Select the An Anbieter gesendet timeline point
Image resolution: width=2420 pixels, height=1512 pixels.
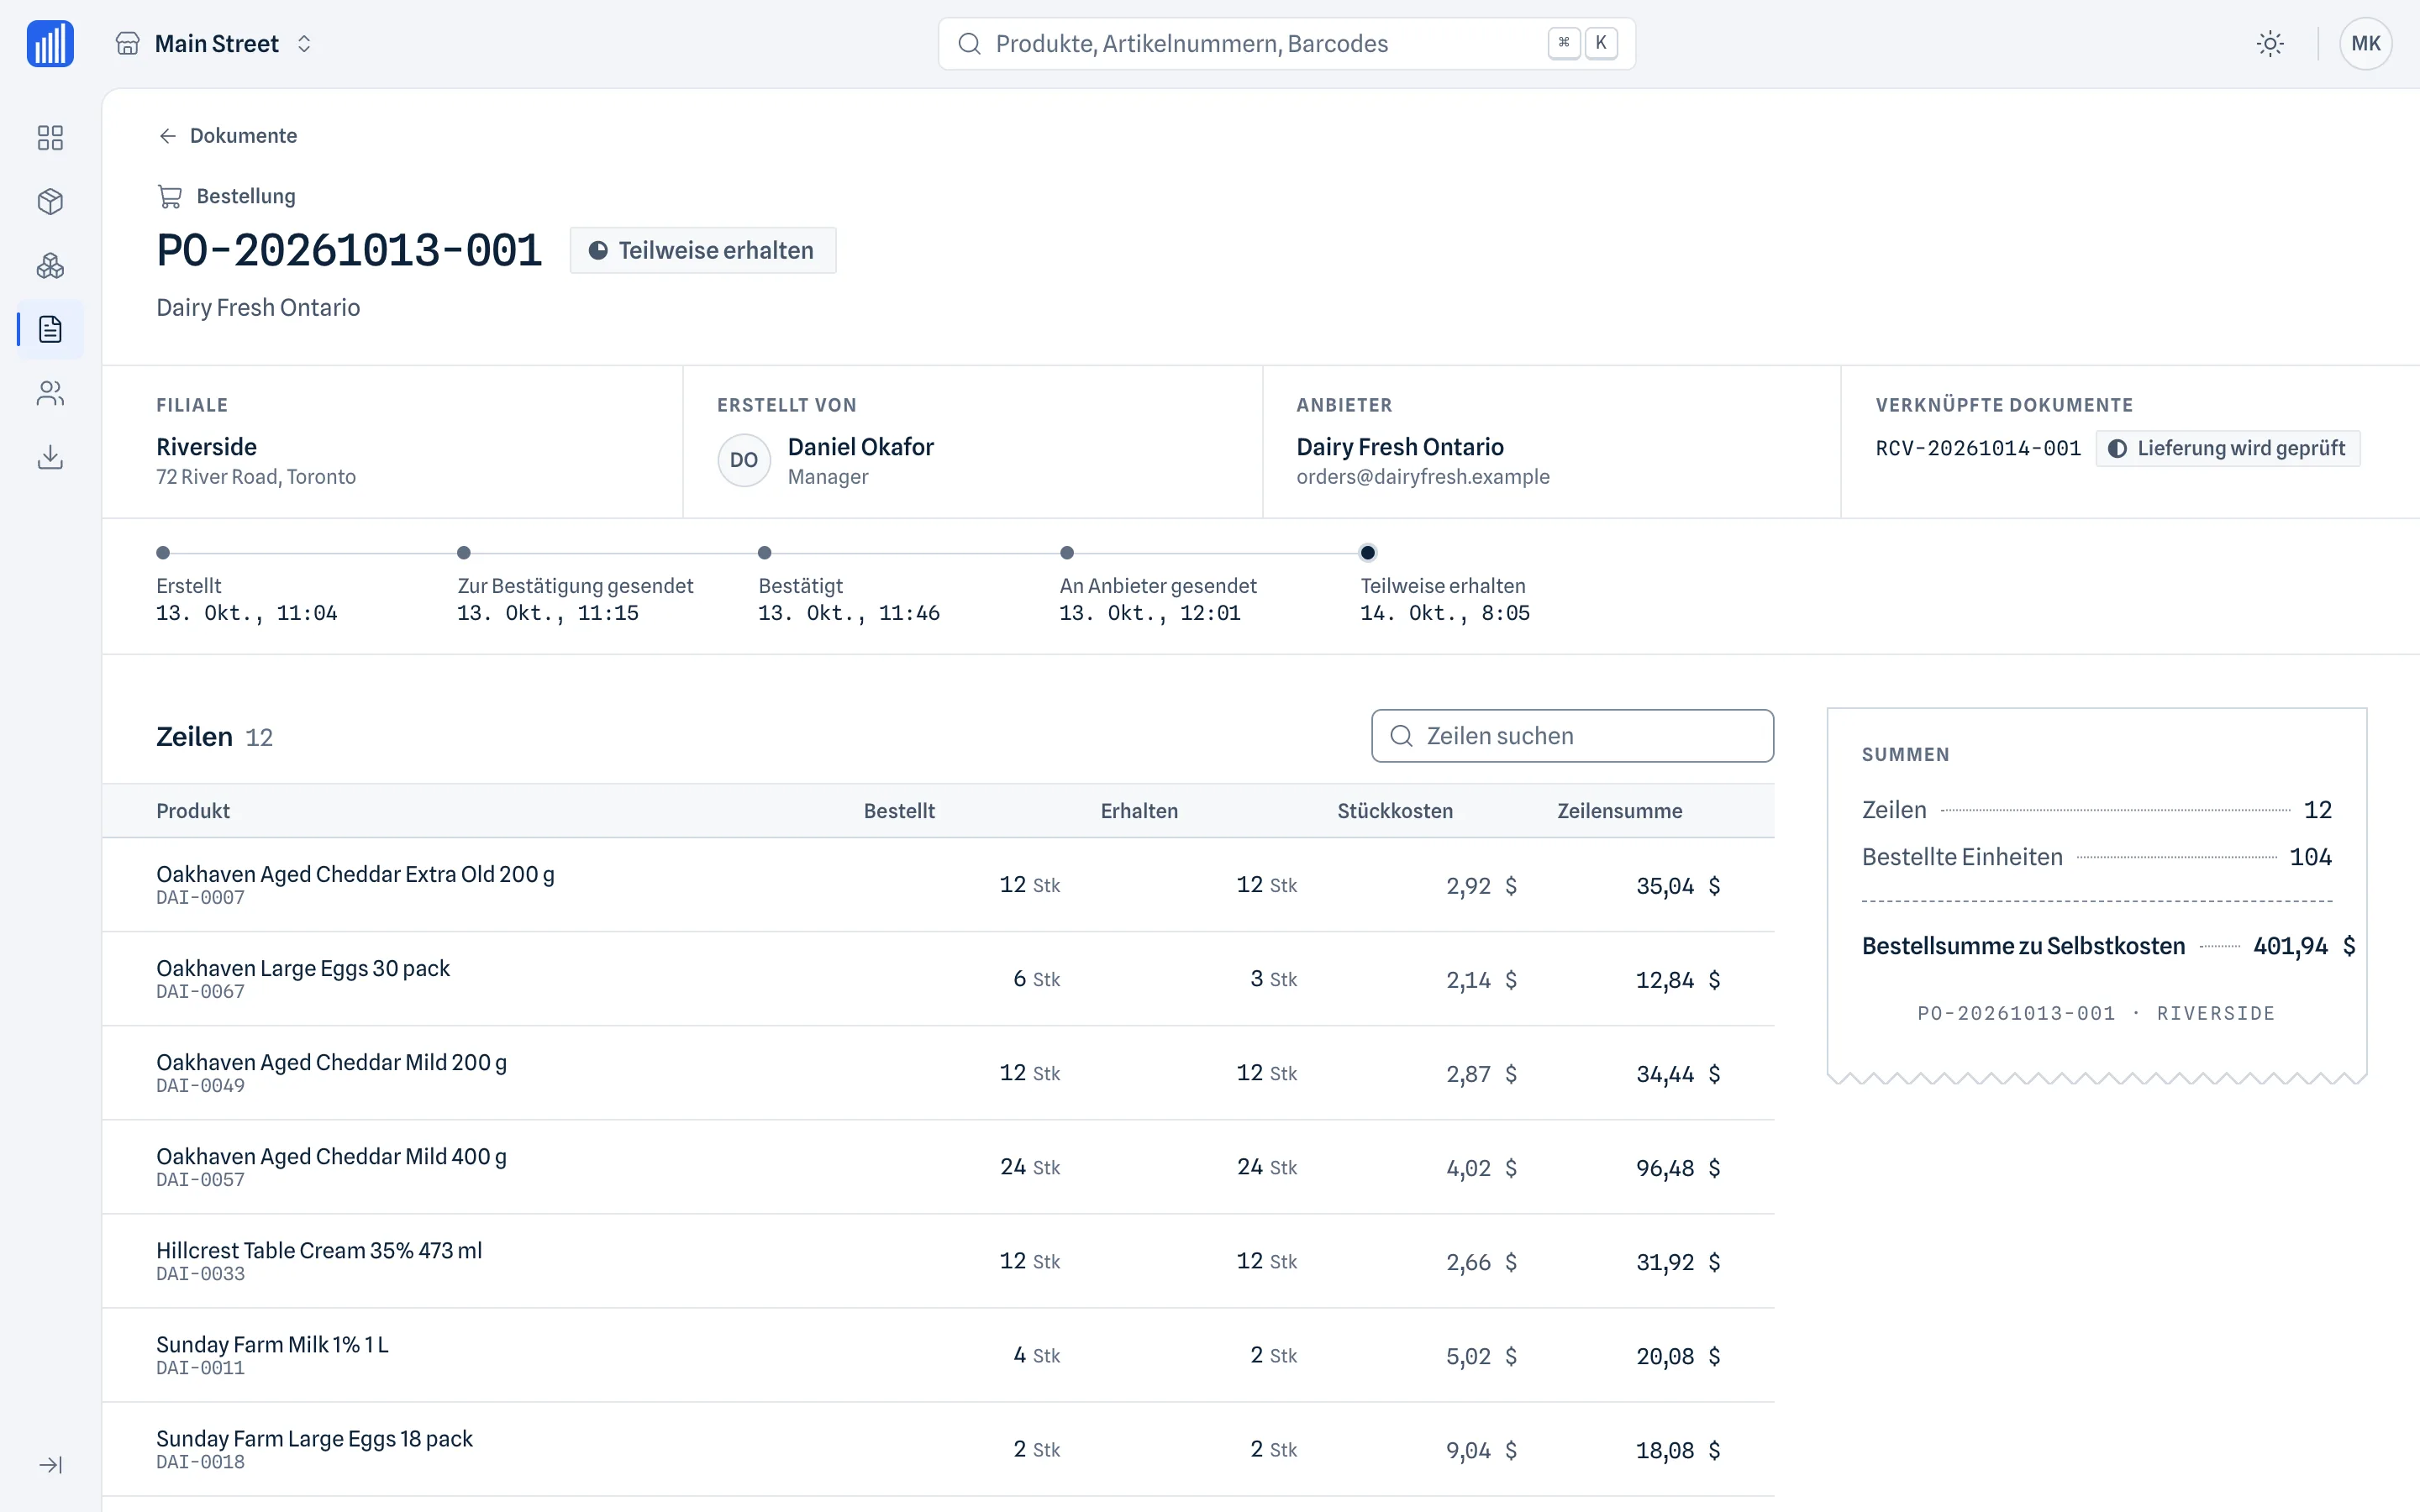1067,553
